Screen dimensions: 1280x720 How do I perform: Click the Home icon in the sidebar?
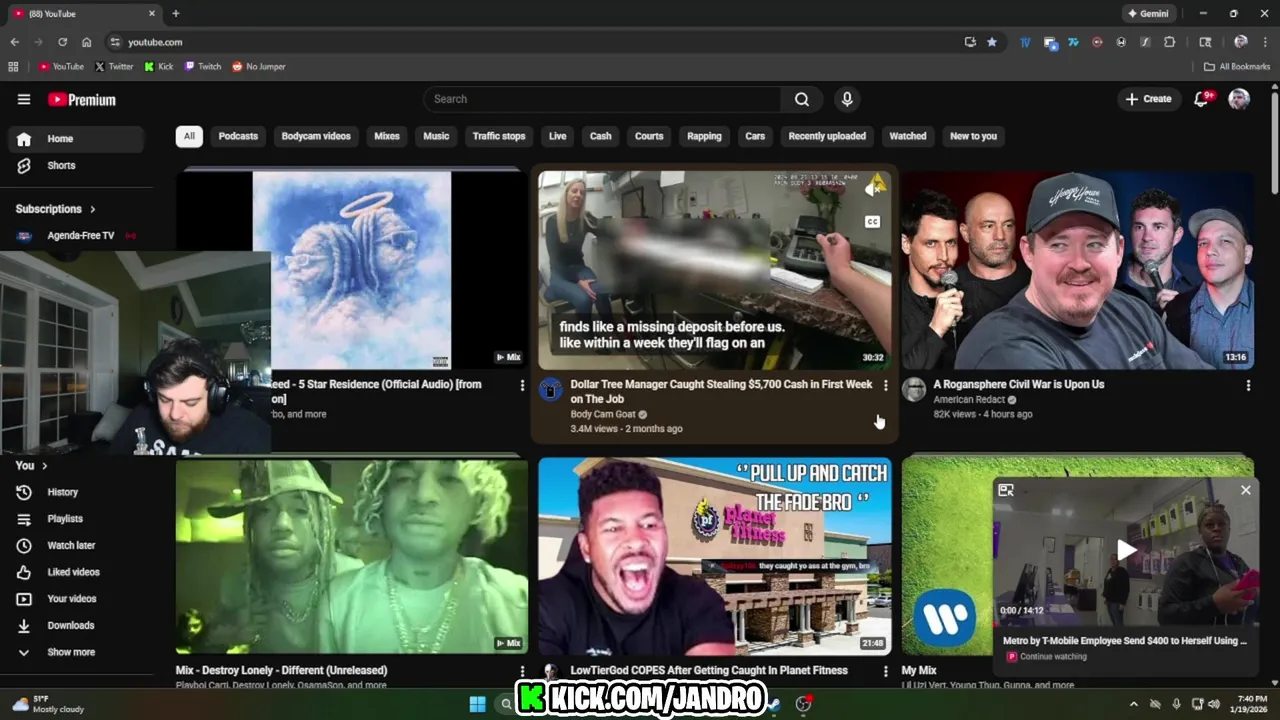click(24, 139)
